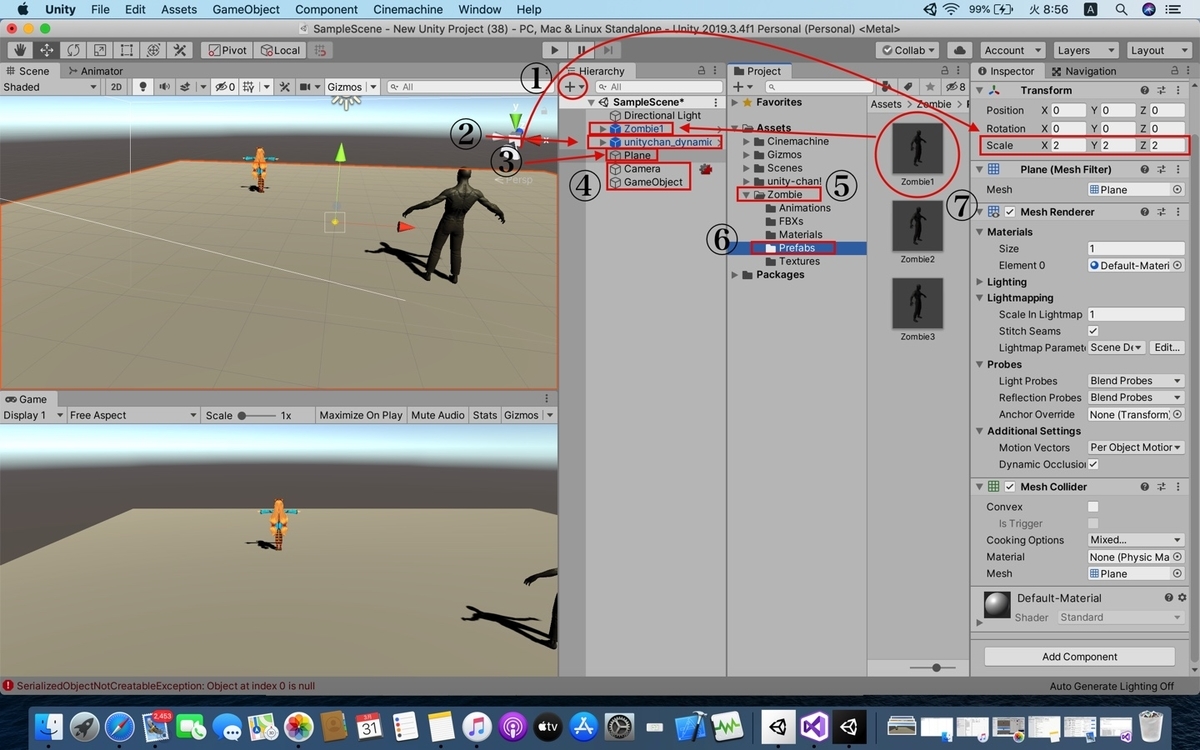Open the Component menu
This screenshot has height=750, width=1200.
(326, 9)
